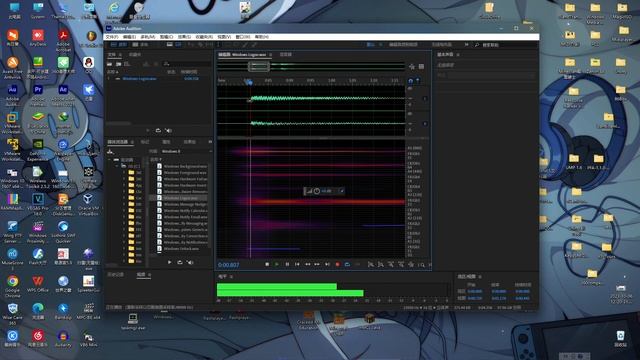Image resolution: width=640 pixels, height=360 pixels.
Task: Open WPS Office desktop shortcut
Action: (38, 284)
